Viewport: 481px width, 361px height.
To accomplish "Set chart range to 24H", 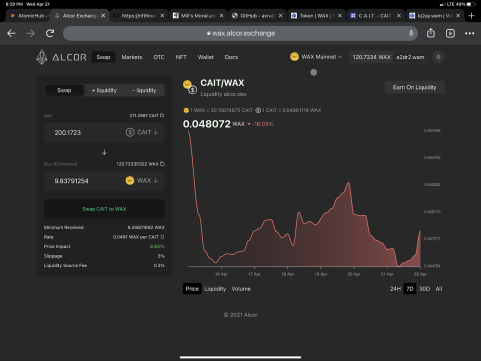I will coord(395,289).
